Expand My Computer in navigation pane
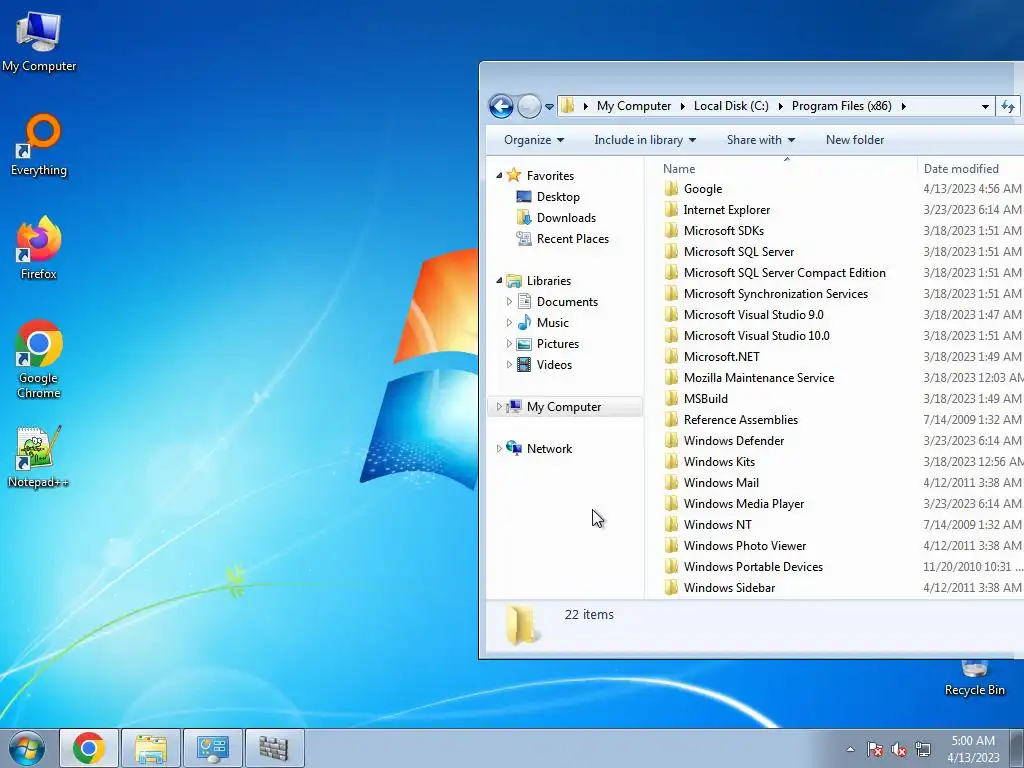Screen dimensions: 1024x768 [x=499, y=407]
